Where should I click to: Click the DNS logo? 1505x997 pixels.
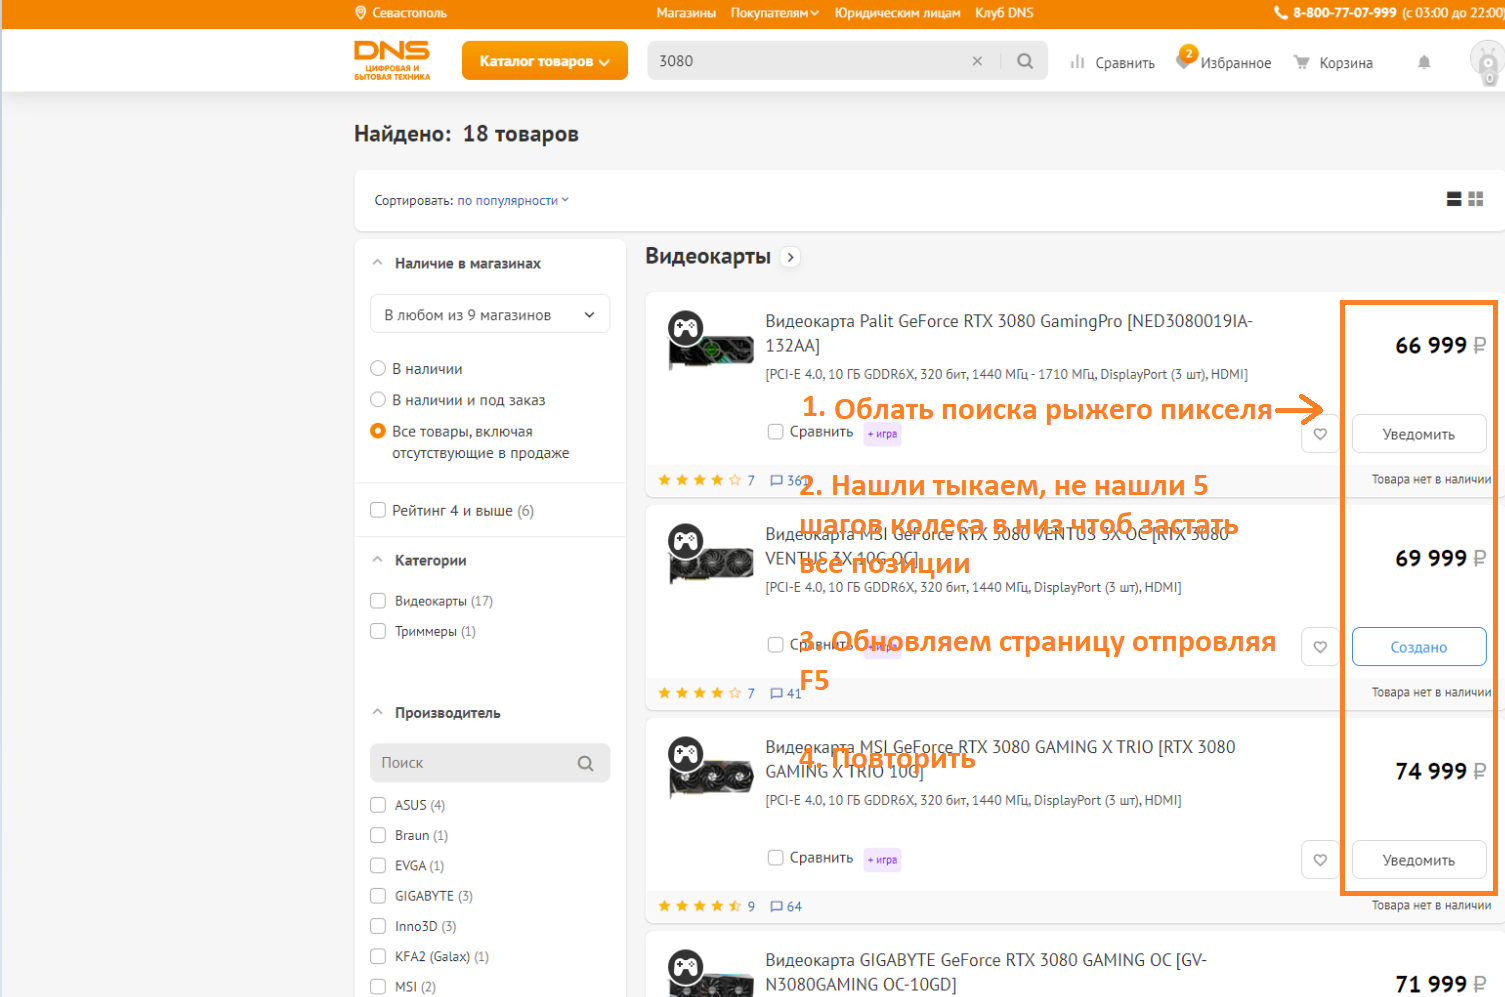click(392, 61)
